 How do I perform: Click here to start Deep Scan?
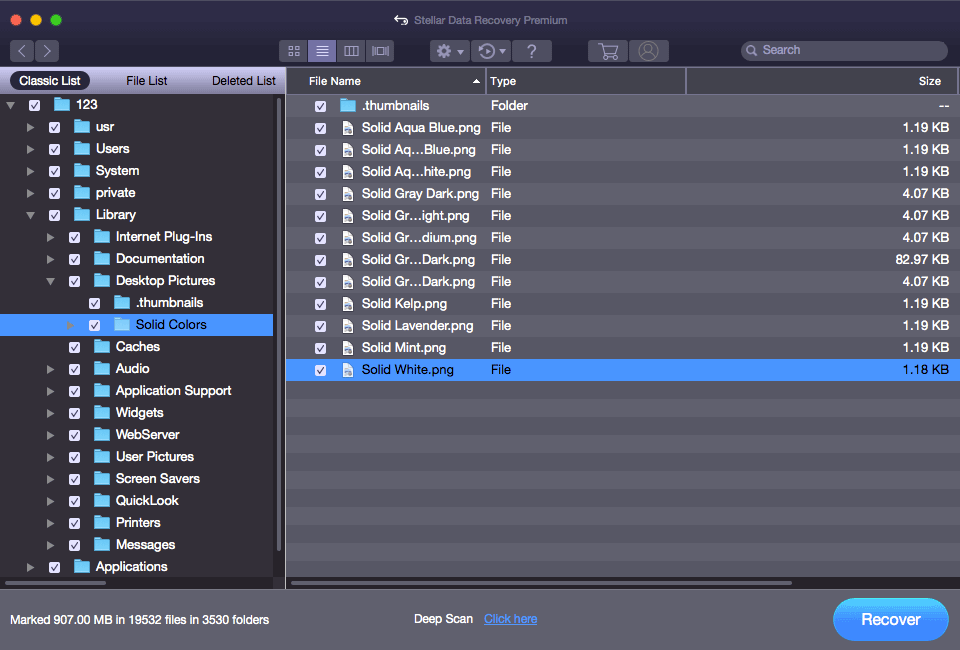(510, 618)
